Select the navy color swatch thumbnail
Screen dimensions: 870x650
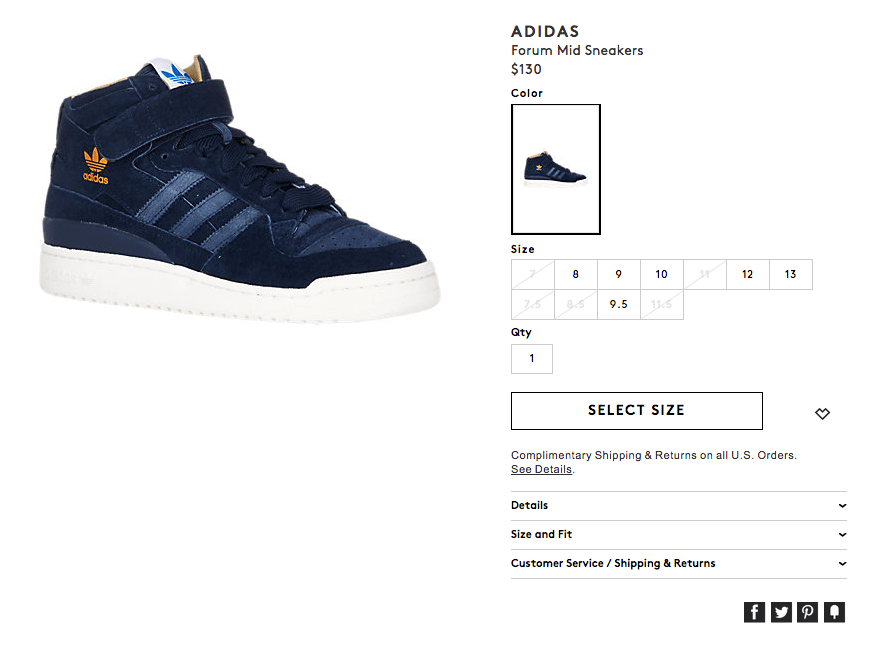[x=555, y=169]
